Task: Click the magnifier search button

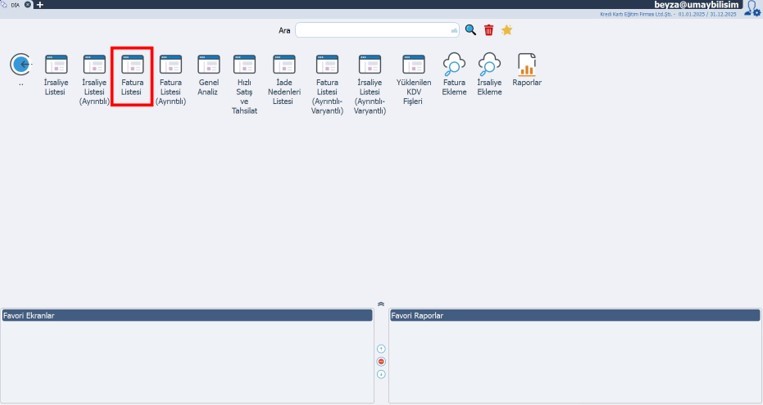Action: coord(471,30)
